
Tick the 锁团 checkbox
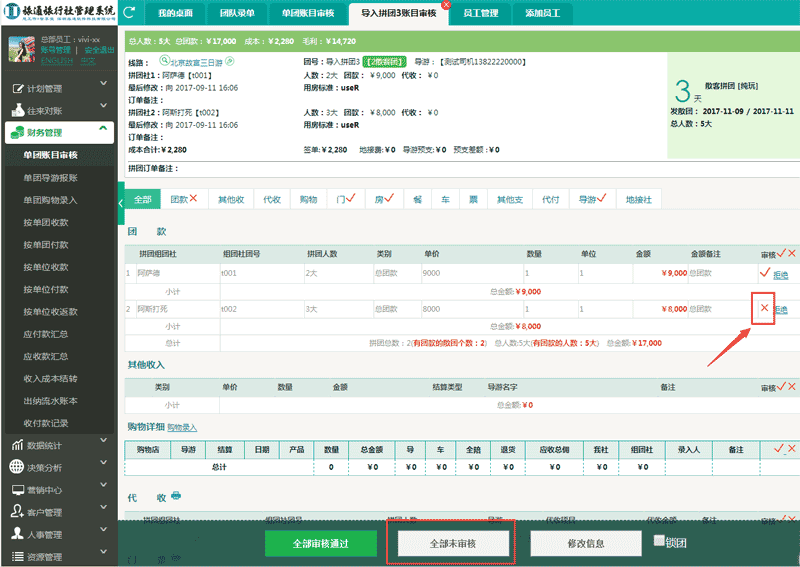click(x=659, y=540)
